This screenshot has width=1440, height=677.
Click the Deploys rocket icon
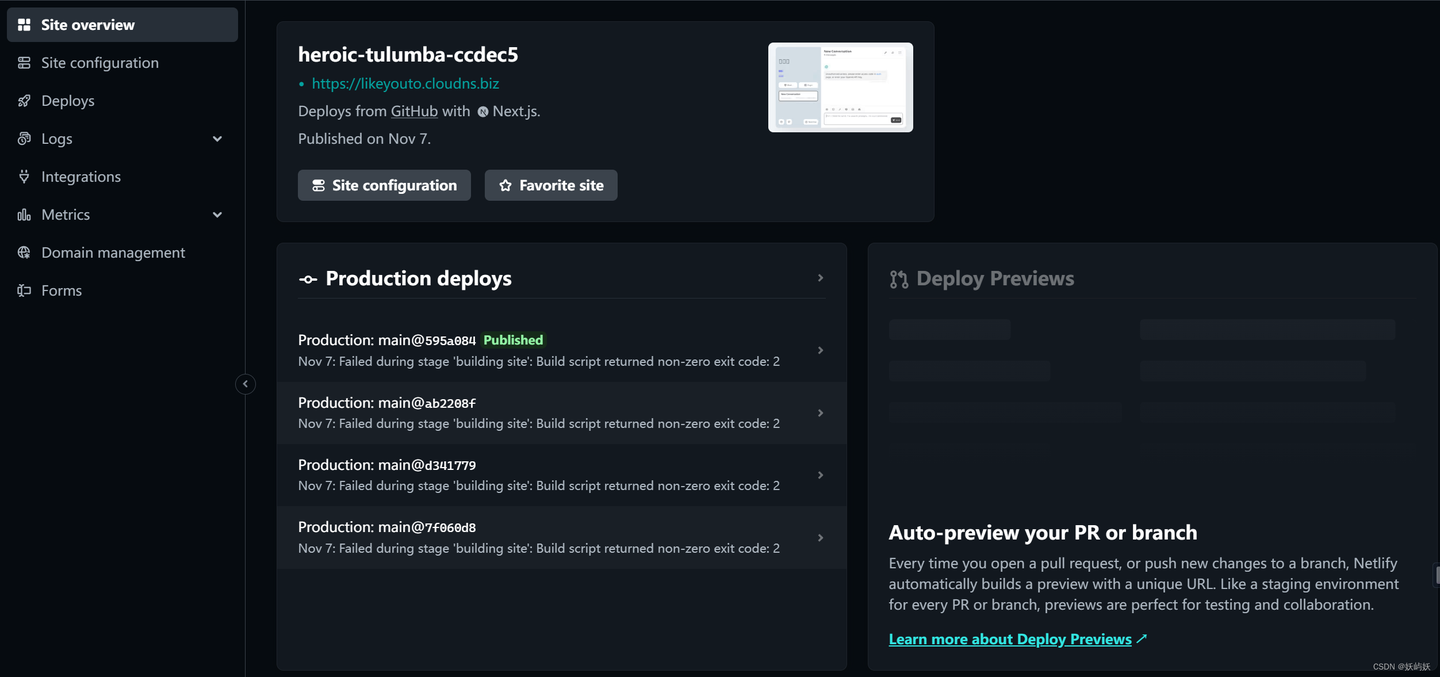coord(24,101)
